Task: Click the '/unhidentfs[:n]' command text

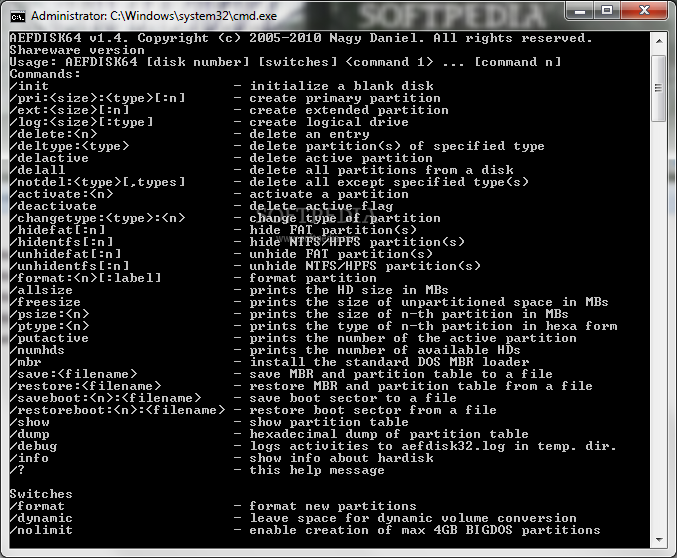Action: coord(70,266)
